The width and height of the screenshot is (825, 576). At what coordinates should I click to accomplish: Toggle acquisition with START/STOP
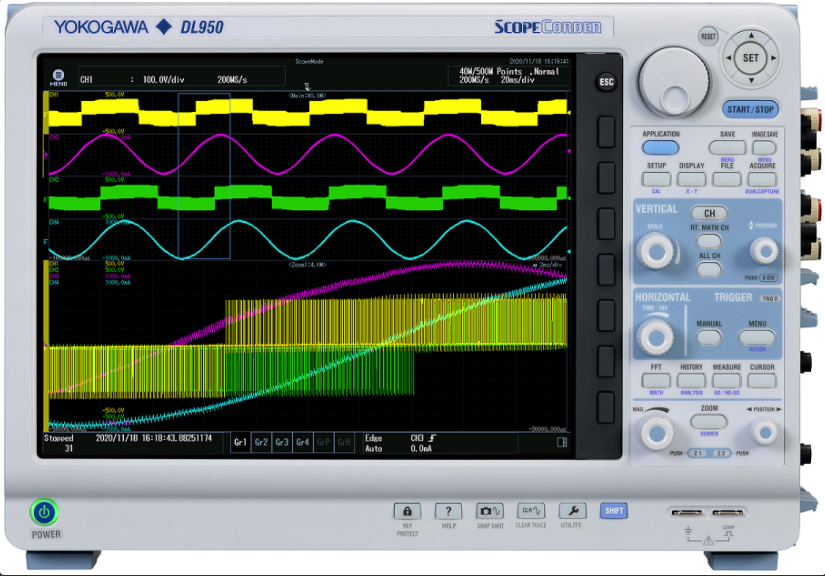(750, 109)
